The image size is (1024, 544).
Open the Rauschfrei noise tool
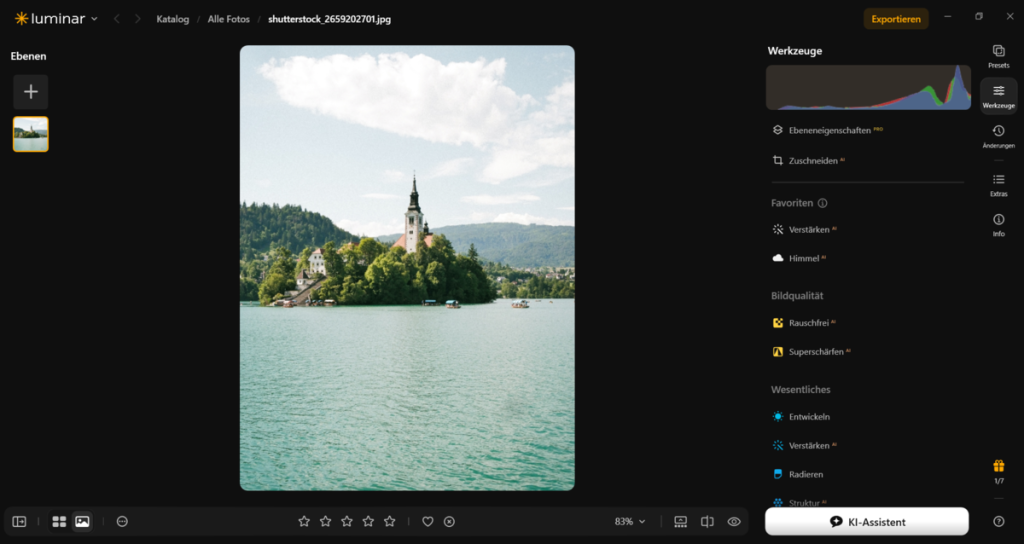(804, 323)
